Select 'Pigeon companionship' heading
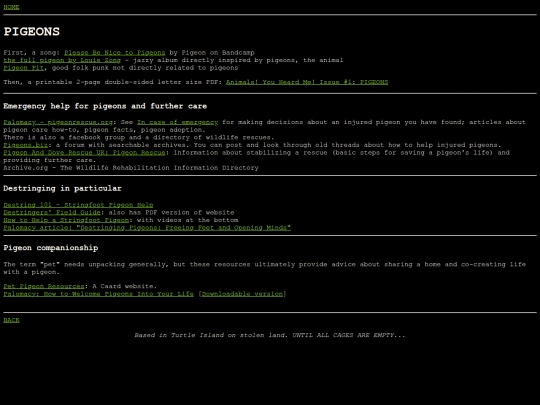The image size is (540, 405). (51, 248)
